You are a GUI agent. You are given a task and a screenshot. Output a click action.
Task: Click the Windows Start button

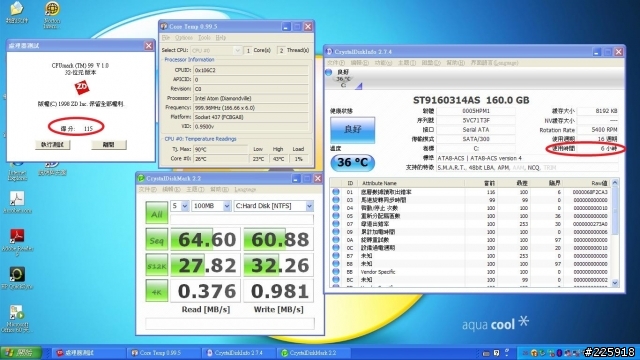click(x=21, y=353)
